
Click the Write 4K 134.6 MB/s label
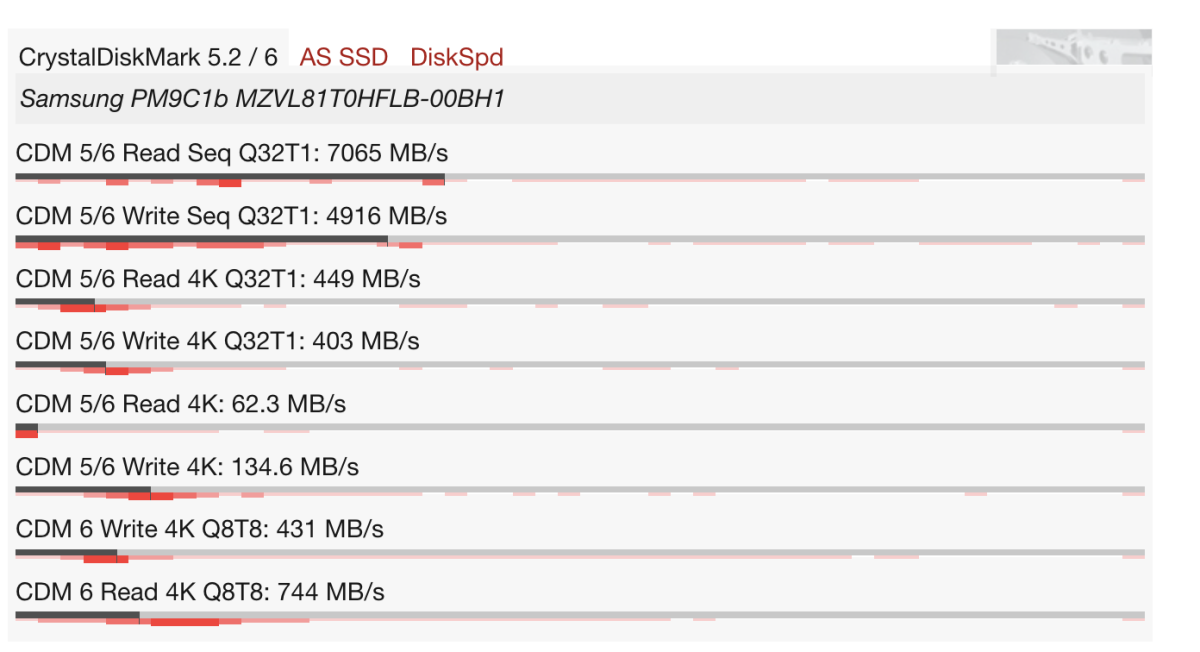[187, 466]
